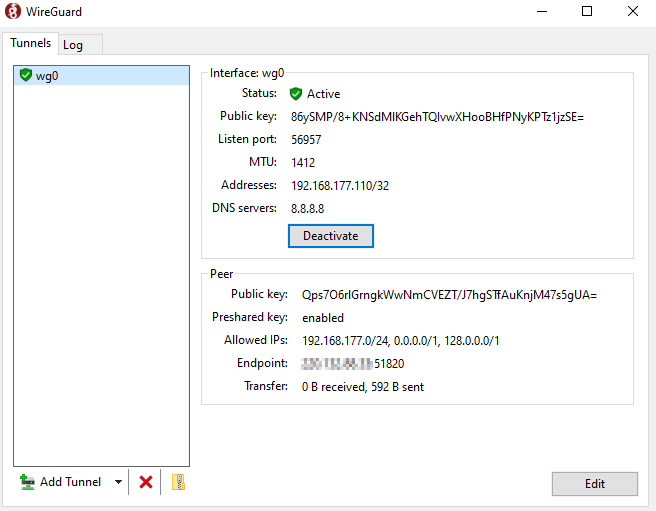The height and width of the screenshot is (511, 656).
Task: Minimize the WireGuard window
Action: 541,12
